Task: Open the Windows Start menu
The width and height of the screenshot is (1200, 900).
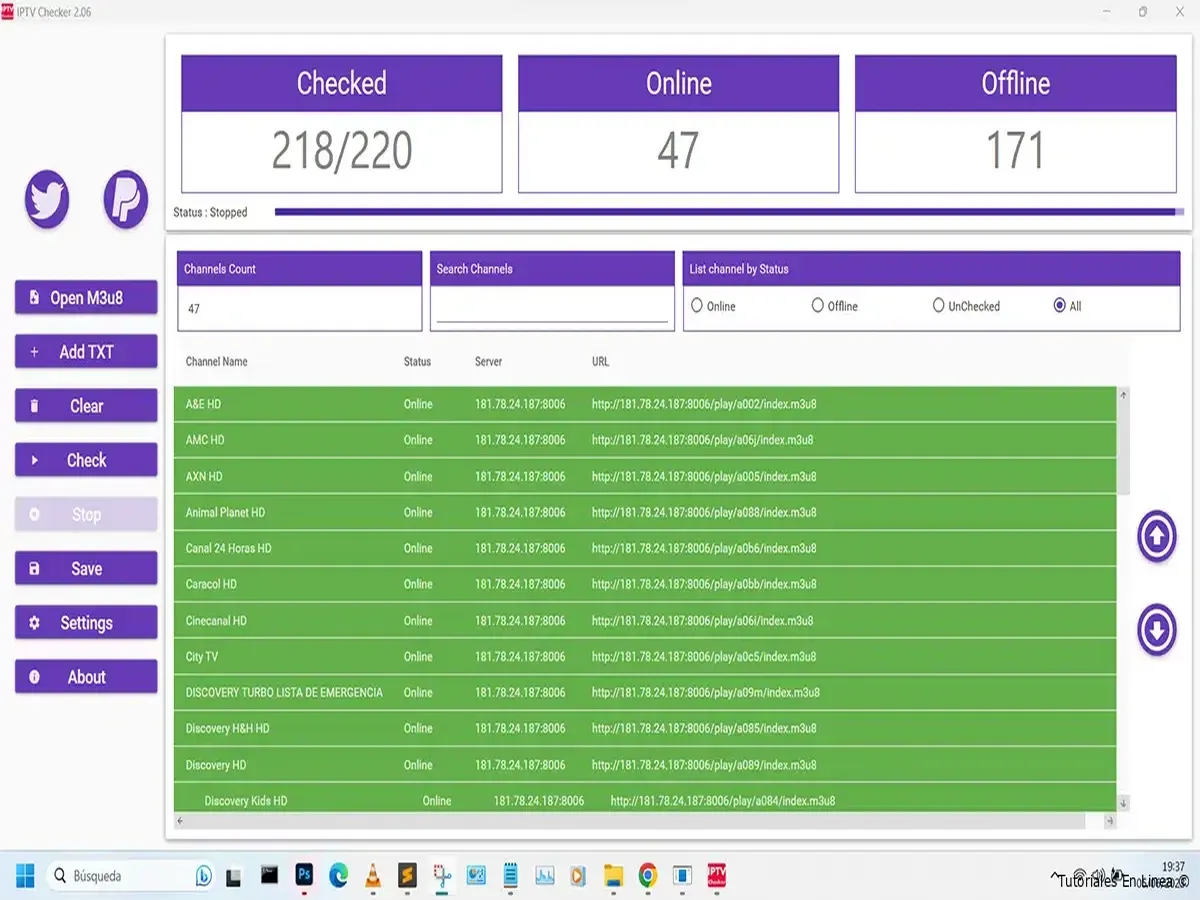Action: tap(25, 876)
